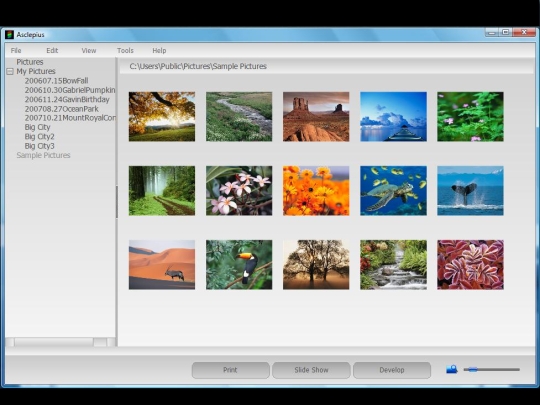Viewport: 540px width, 405px height.
Task: Click the Develop button
Action: 392,370
